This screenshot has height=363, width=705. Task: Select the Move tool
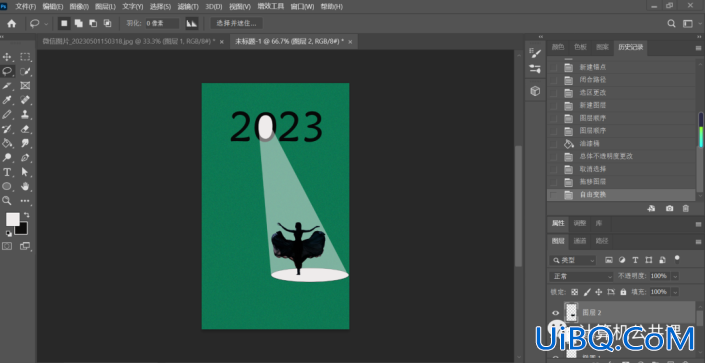(7, 57)
